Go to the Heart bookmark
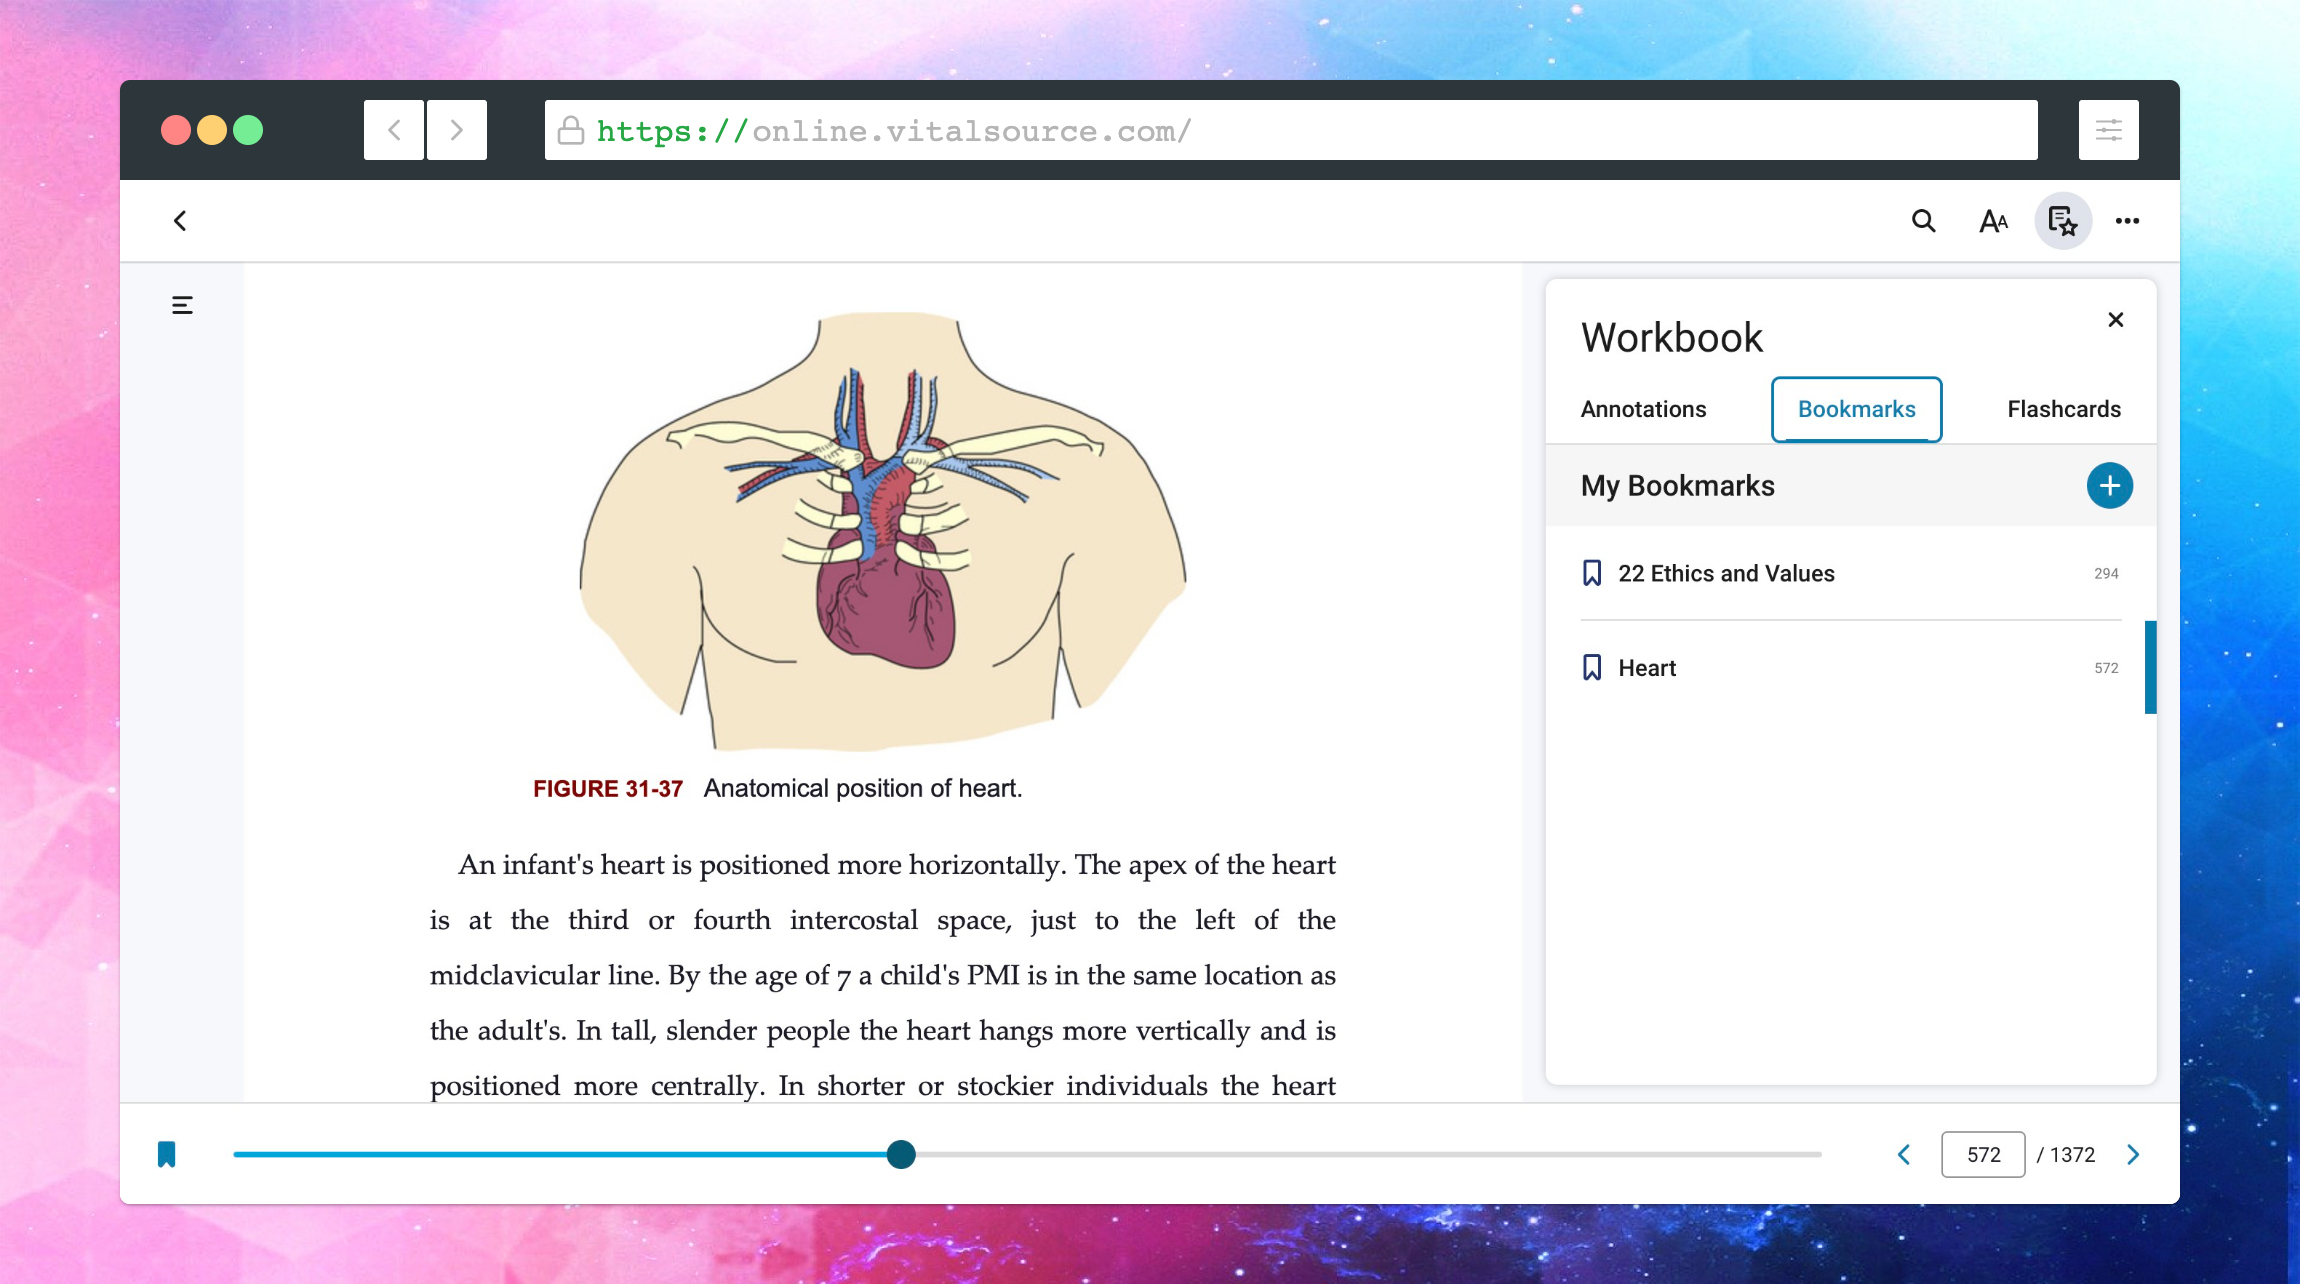Screen dimensions: 2300x1284 tap(1647, 667)
